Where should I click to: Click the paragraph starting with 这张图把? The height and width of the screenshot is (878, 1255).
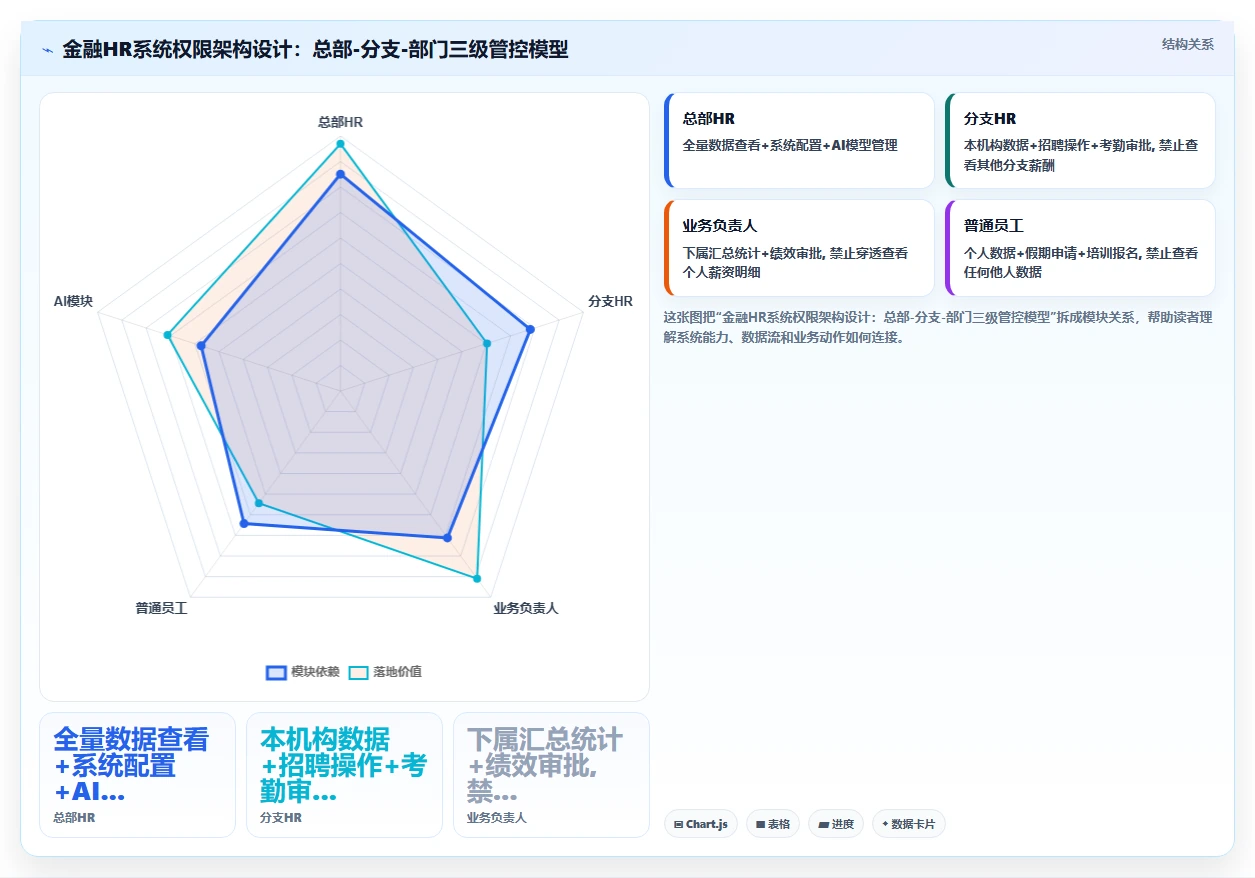click(938, 327)
